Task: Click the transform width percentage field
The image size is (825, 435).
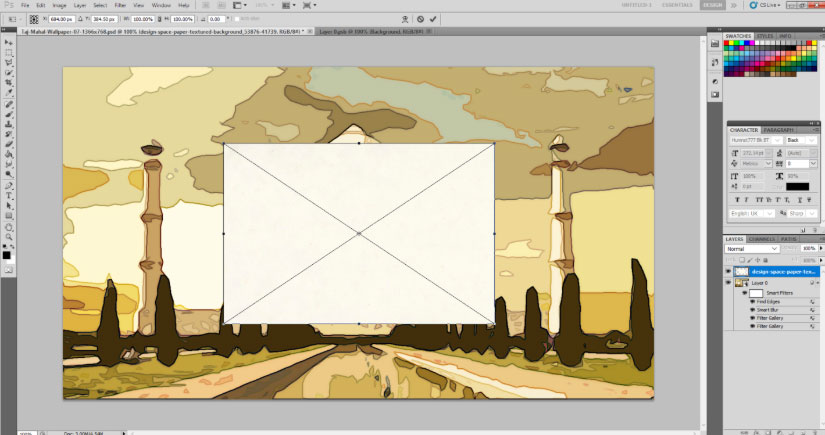Action: pyautogui.click(x=143, y=18)
